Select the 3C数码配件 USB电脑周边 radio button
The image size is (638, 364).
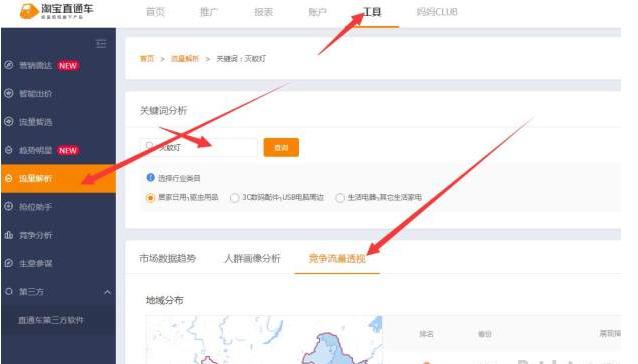tap(234, 198)
